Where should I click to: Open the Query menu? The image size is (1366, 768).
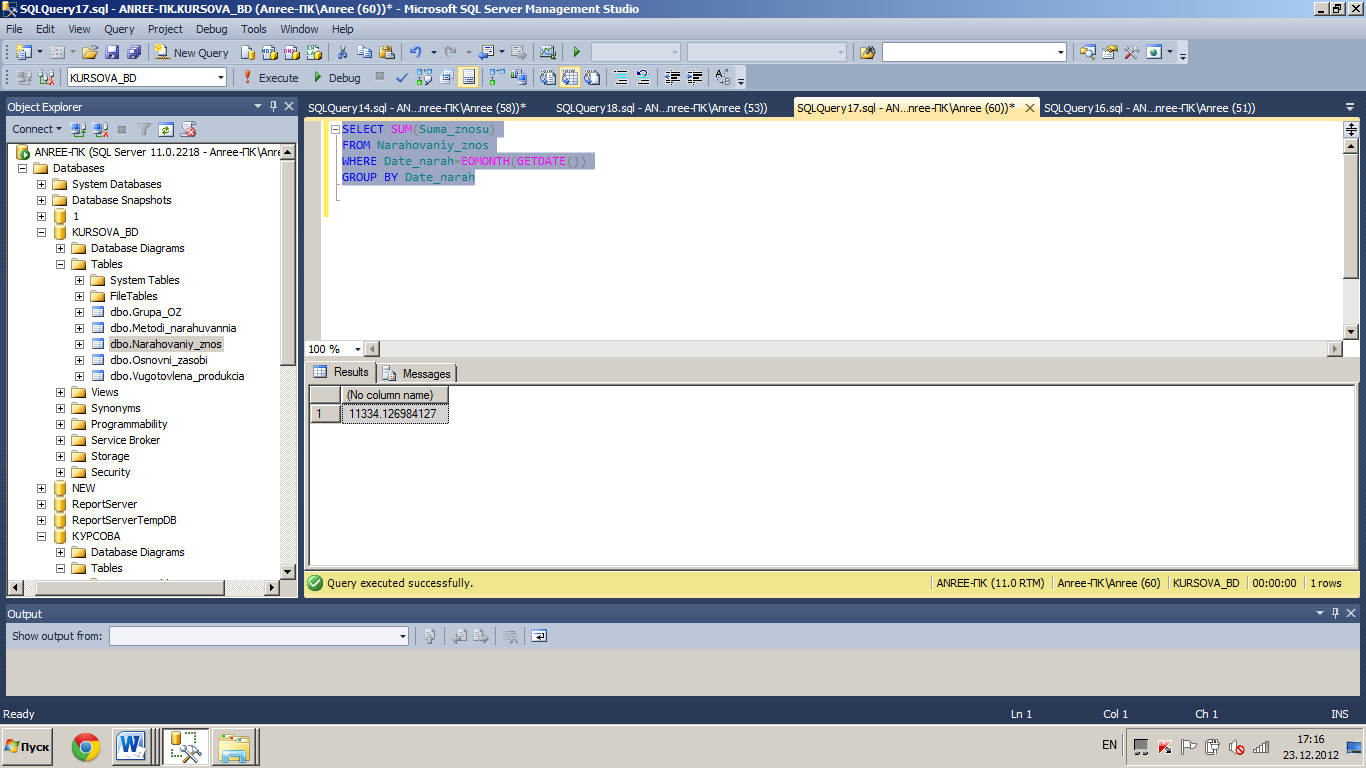coord(119,29)
